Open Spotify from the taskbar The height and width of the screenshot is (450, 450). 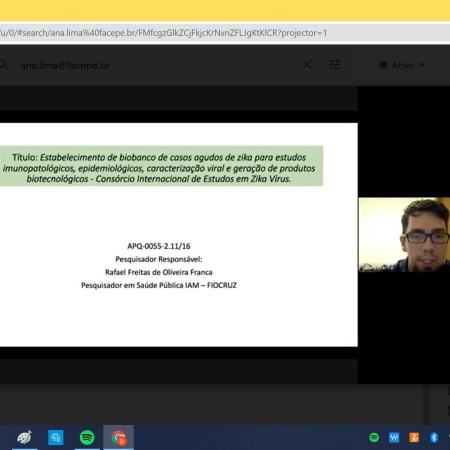[x=87, y=437]
